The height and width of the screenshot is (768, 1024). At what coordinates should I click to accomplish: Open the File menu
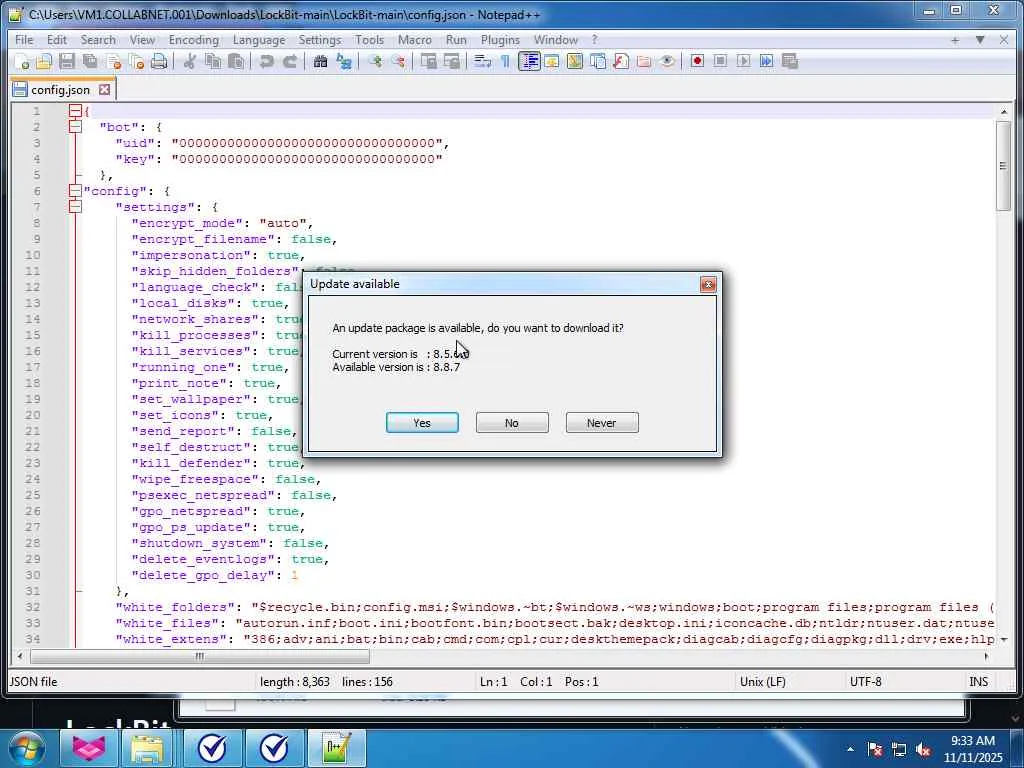point(24,40)
